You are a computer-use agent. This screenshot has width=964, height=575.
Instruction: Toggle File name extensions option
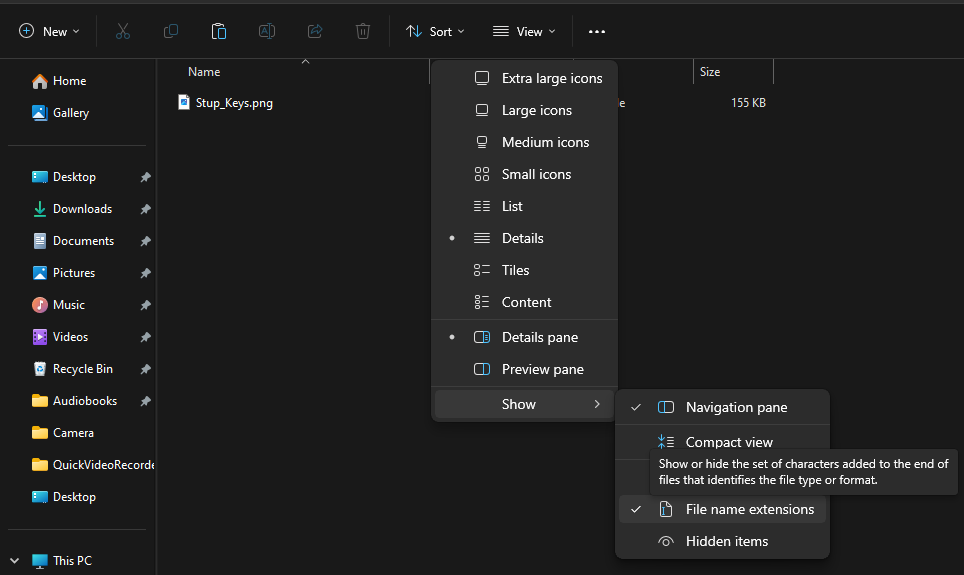point(749,509)
